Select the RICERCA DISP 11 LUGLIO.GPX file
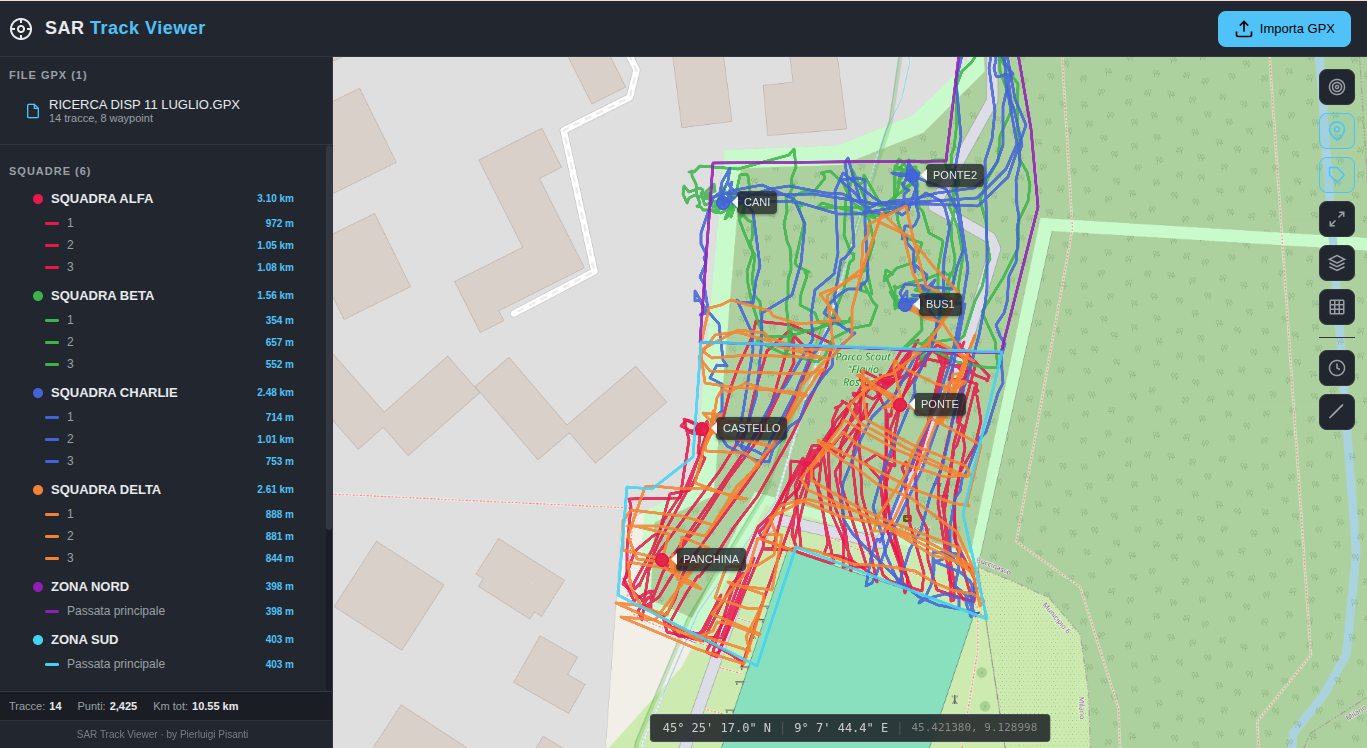This screenshot has width=1367, height=748. 165,111
